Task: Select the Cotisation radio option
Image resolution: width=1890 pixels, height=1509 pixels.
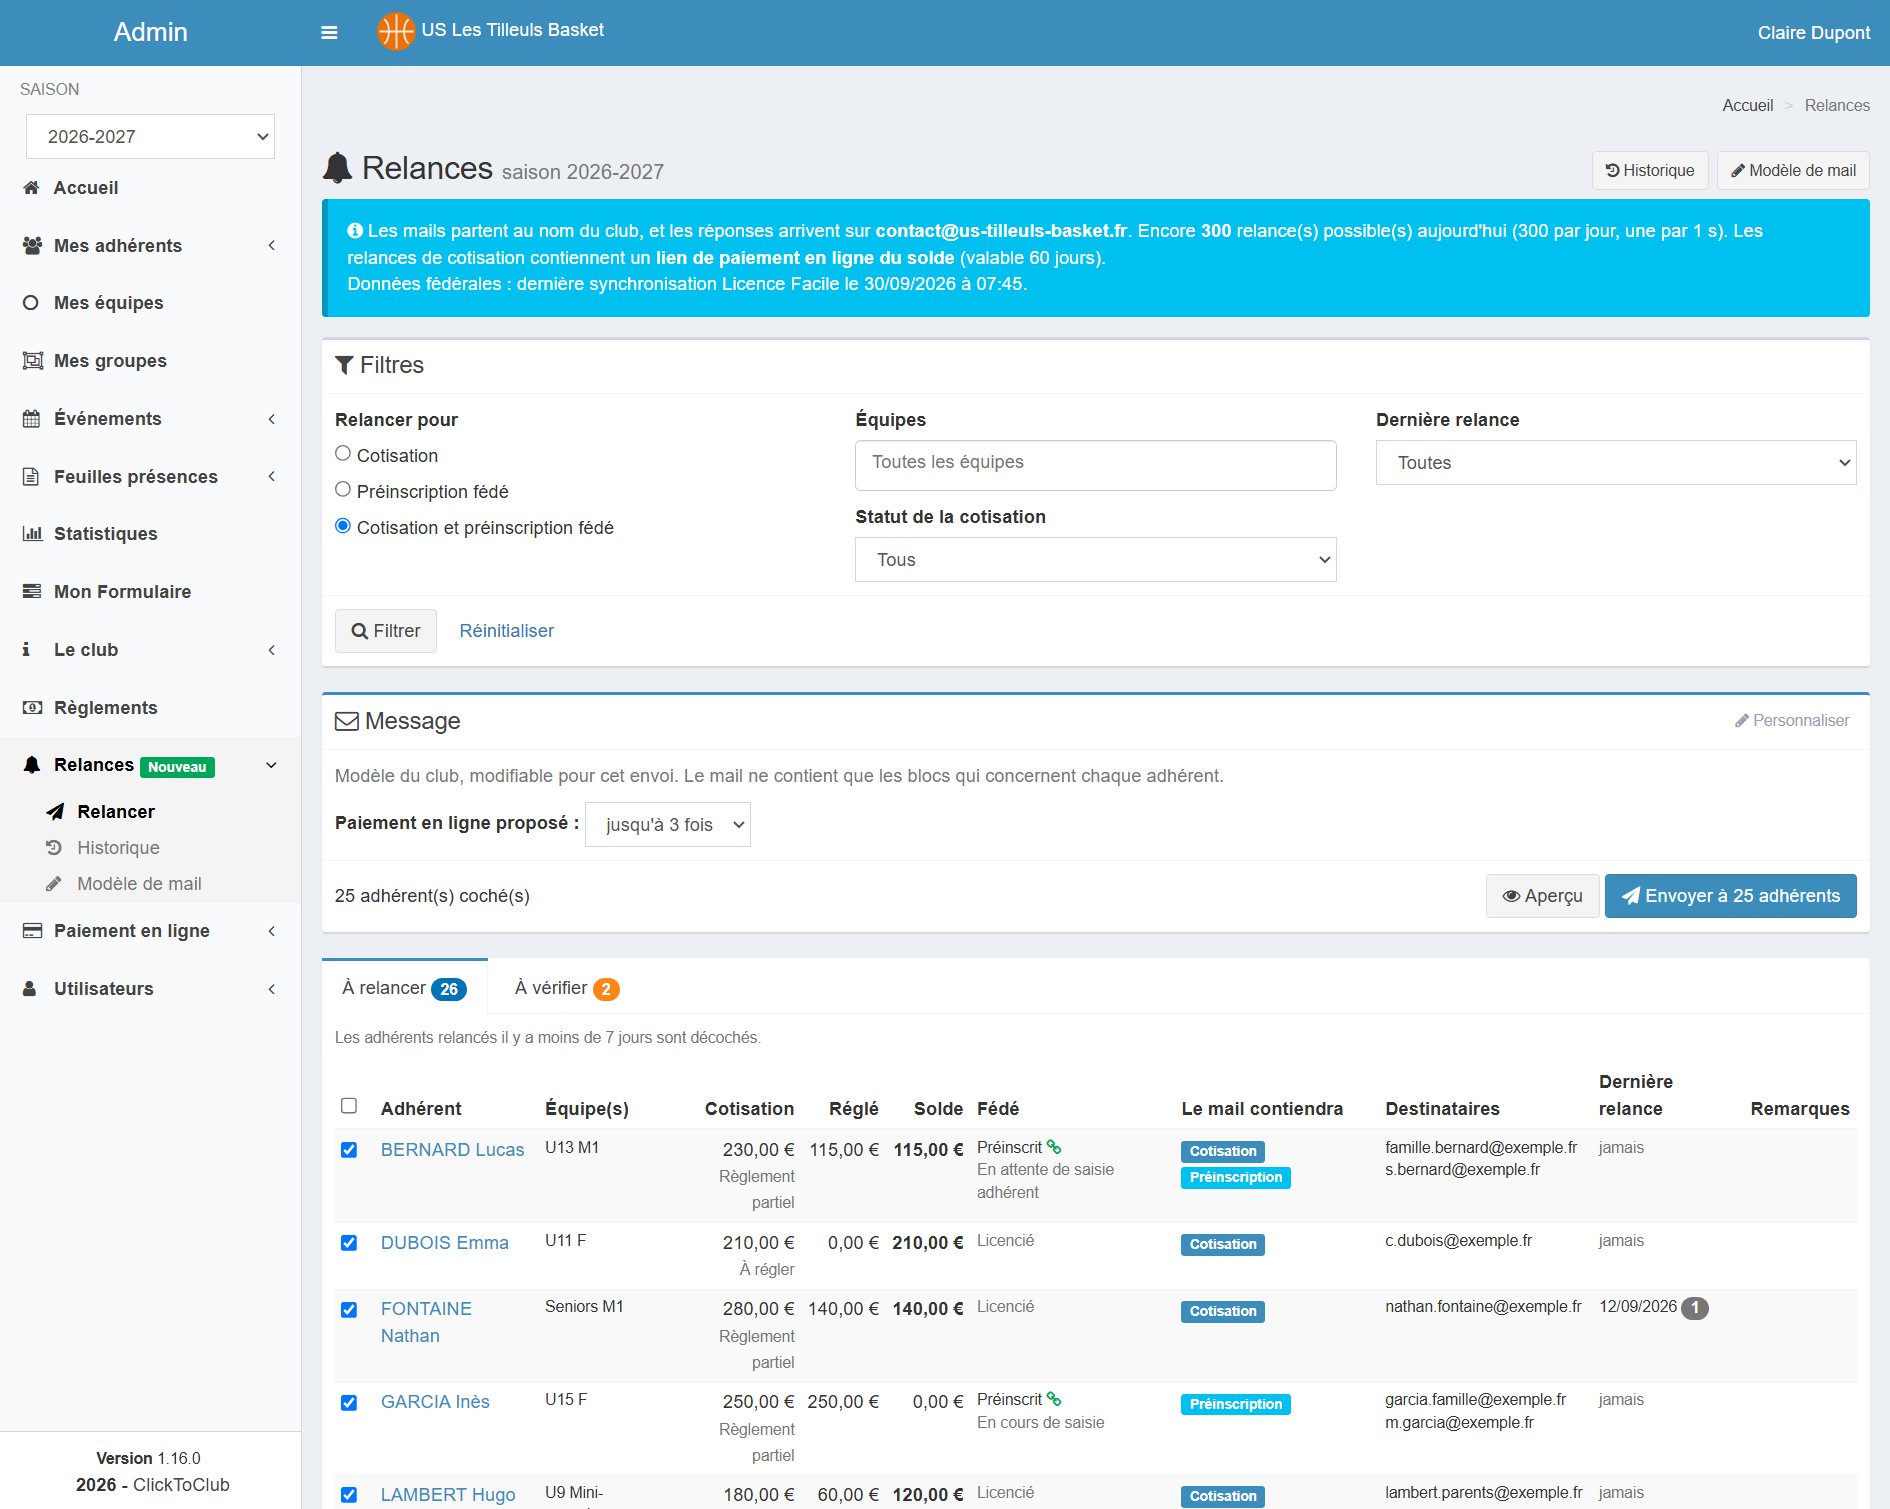Action: point(343,454)
